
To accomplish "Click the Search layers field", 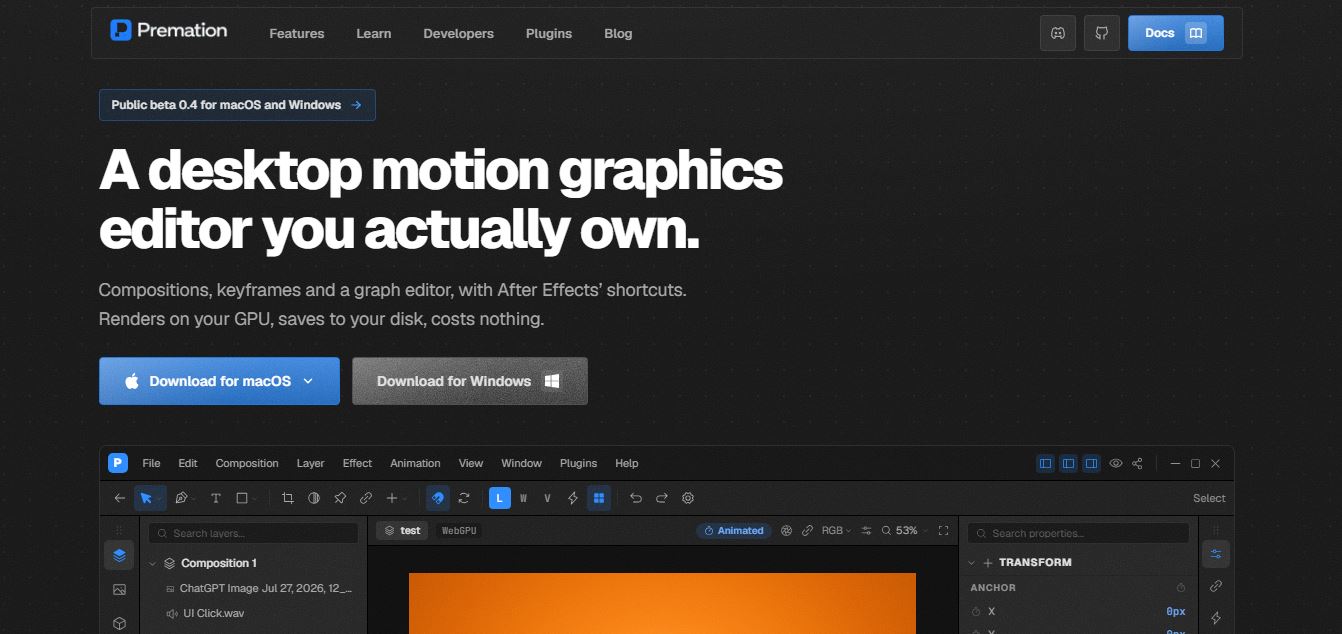I will pyautogui.click(x=253, y=534).
